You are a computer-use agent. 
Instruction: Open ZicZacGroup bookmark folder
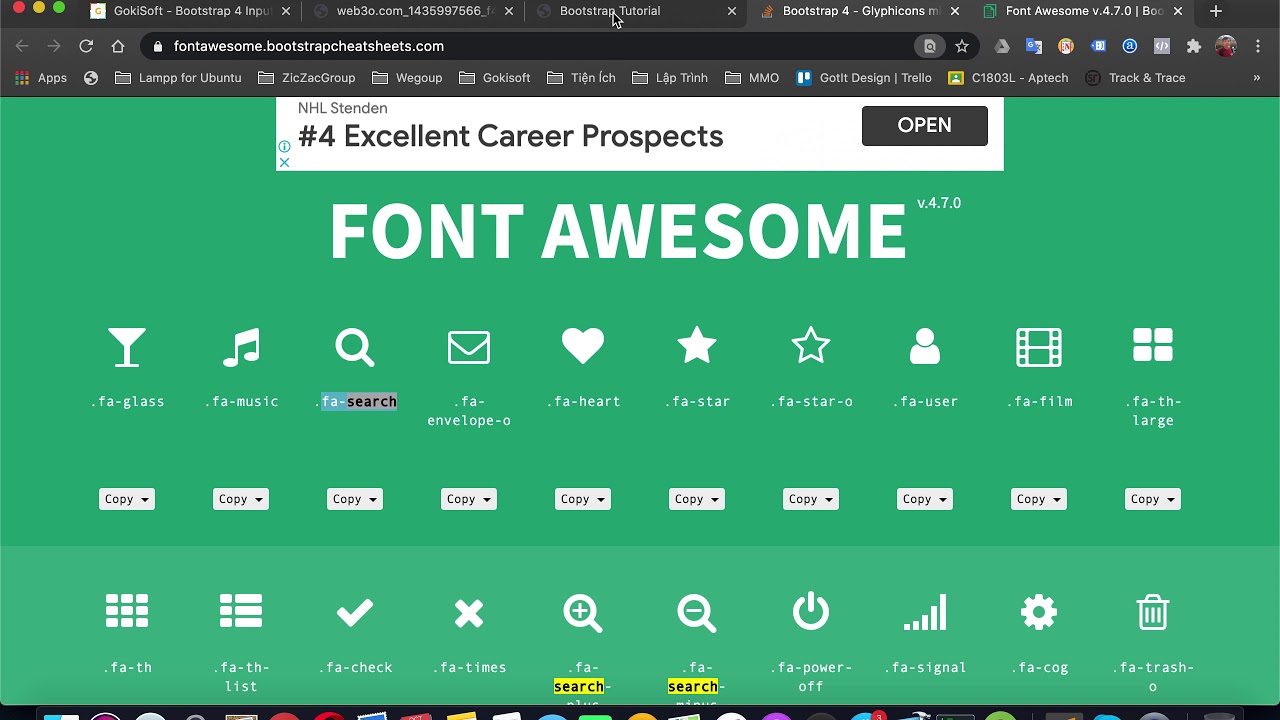307,77
